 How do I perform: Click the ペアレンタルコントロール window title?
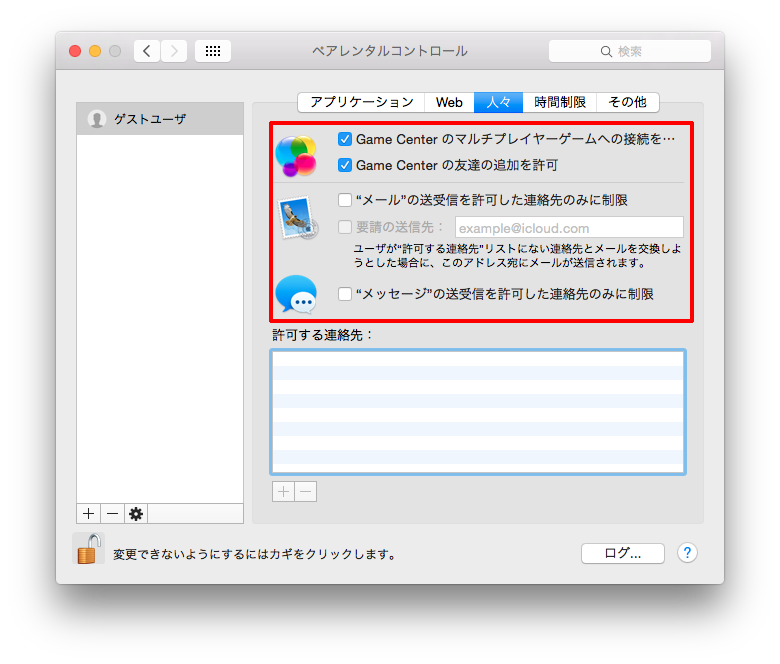390,51
